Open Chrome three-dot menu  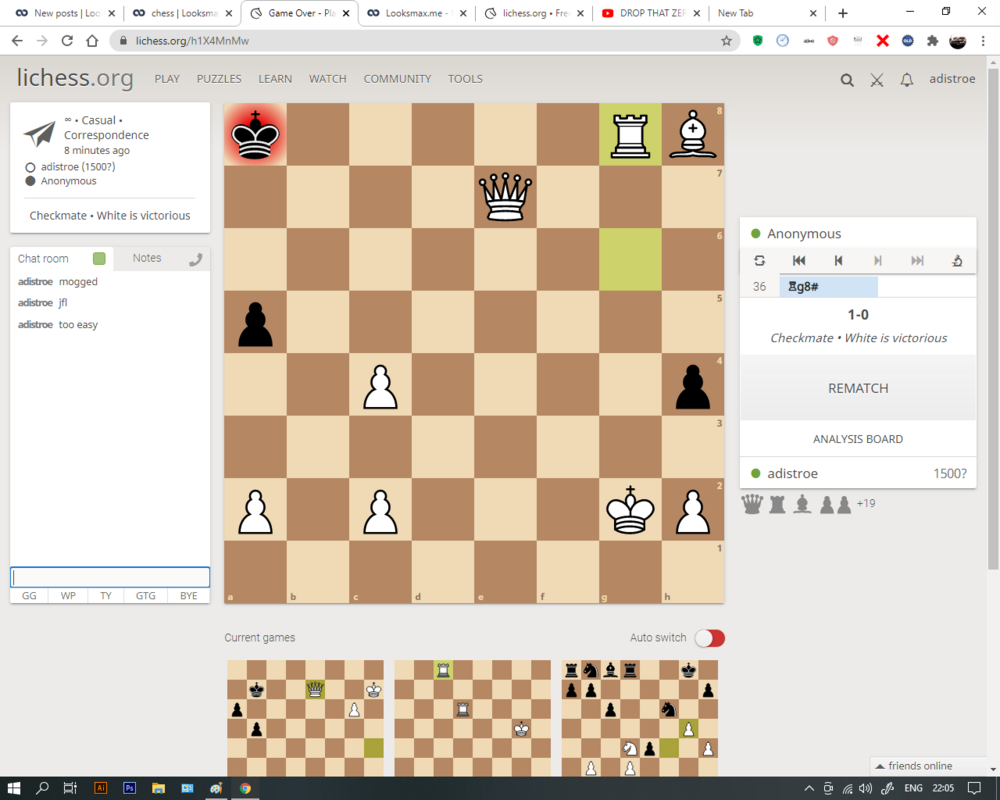point(985,41)
